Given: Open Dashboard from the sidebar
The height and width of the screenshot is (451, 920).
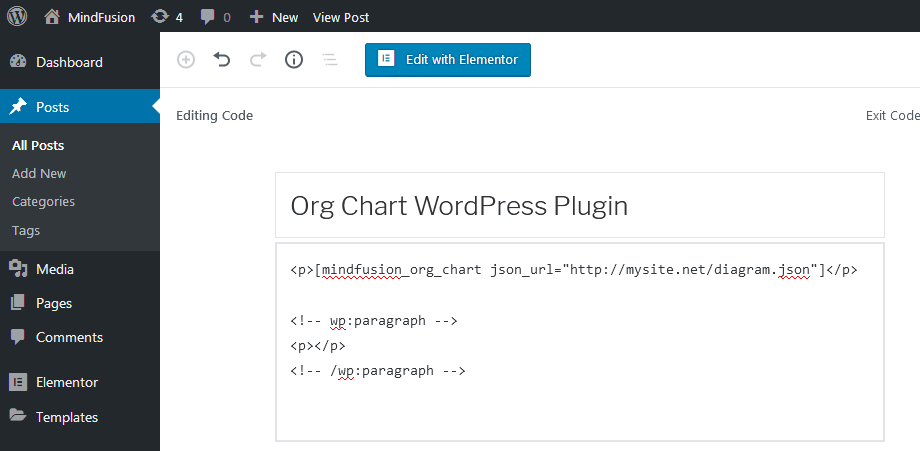Looking at the screenshot, I should click(69, 62).
